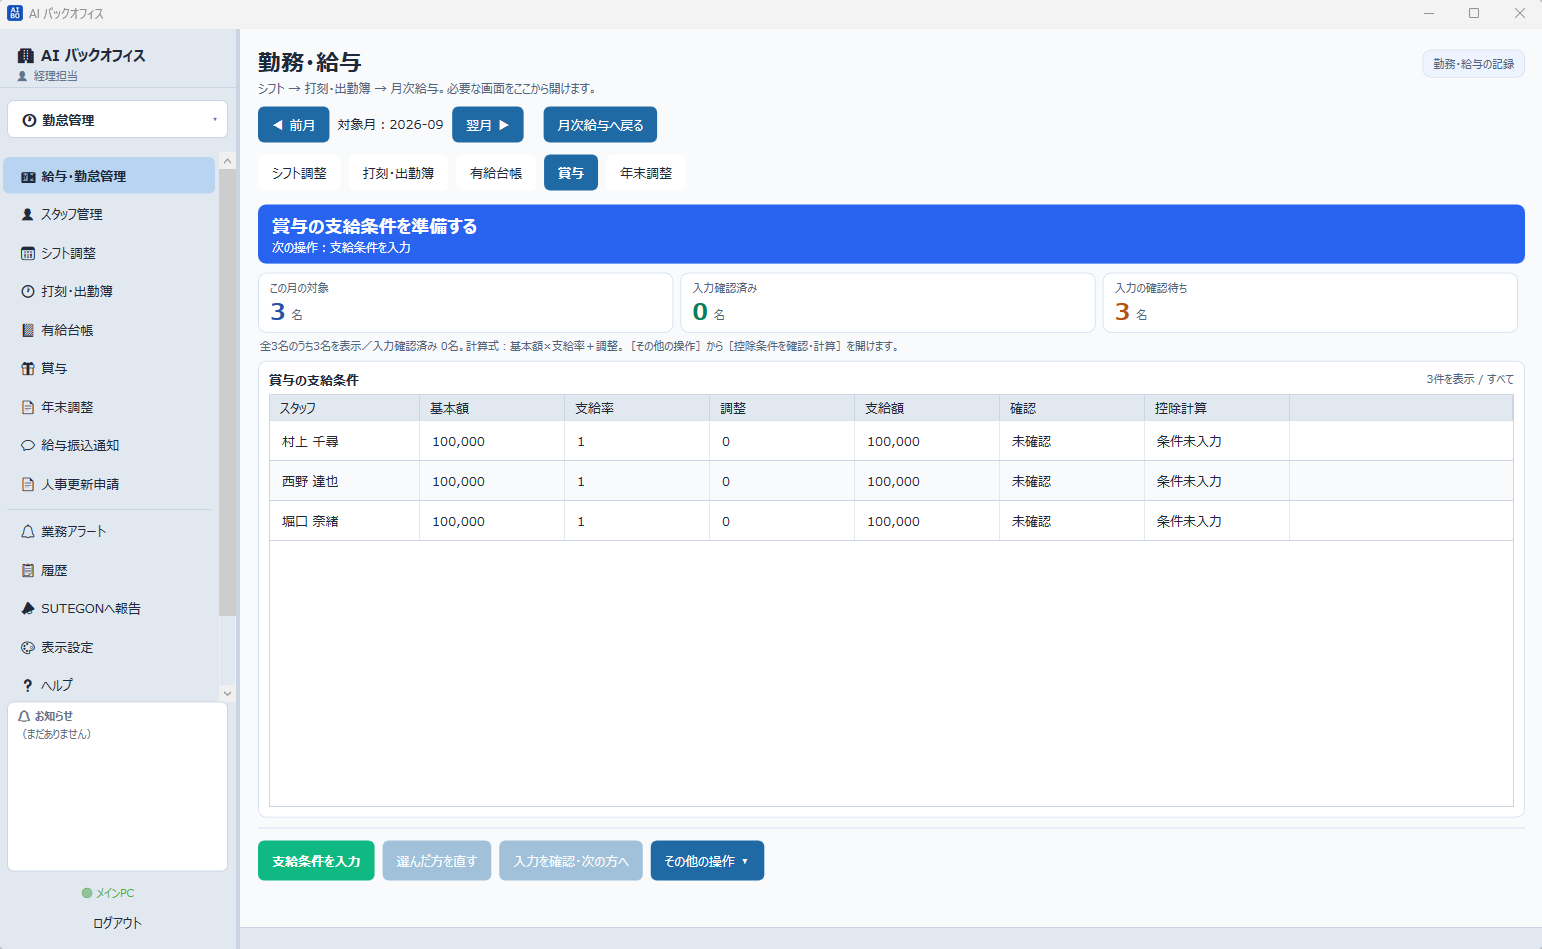Click the 選んだ方を直す button
The image size is (1542, 949).
437,861
